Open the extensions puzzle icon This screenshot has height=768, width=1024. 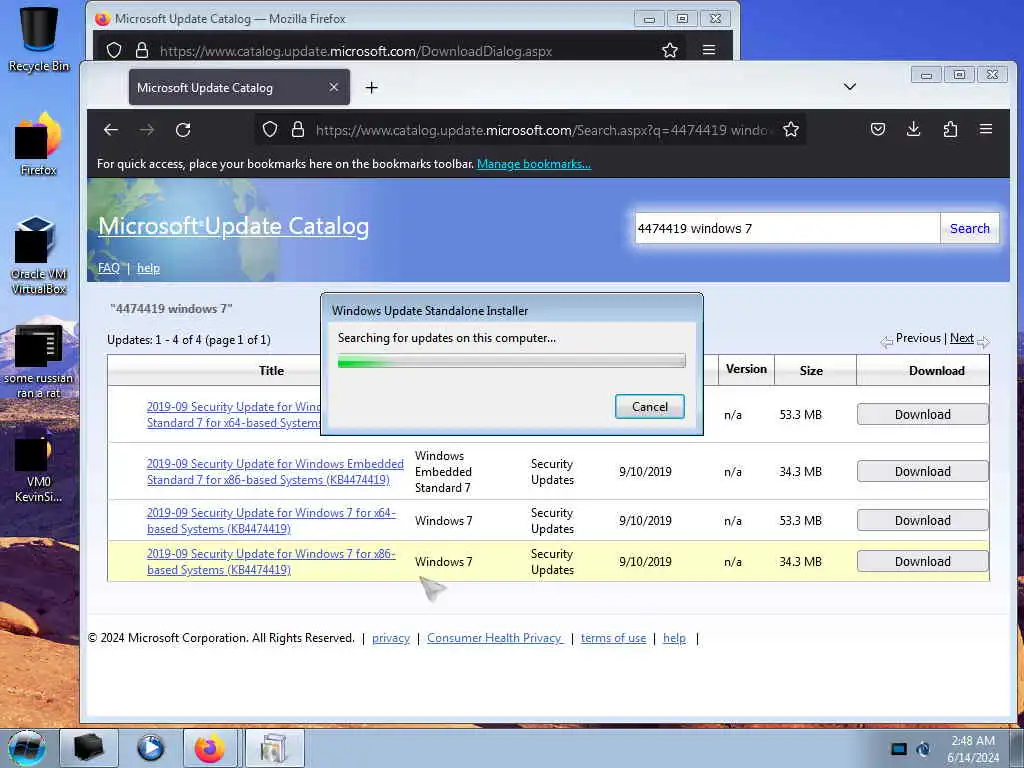(x=950, y=129)
